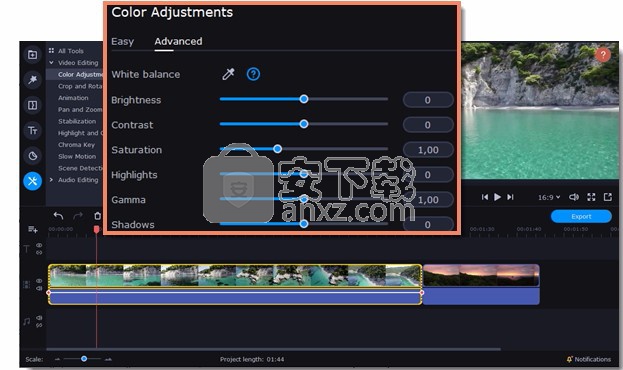623x370 pixels.
Task: Click the Shadows slider handle
Action: coord(304,224)
